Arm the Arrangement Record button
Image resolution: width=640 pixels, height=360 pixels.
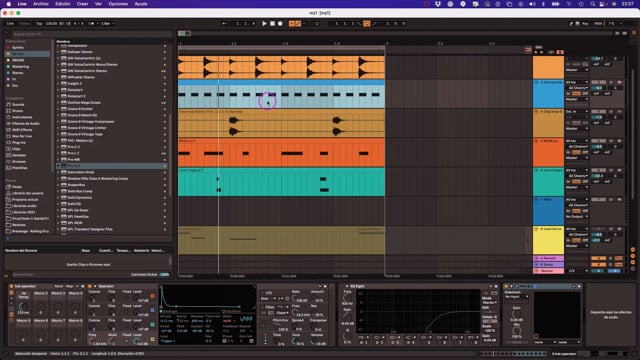[280, 24]
